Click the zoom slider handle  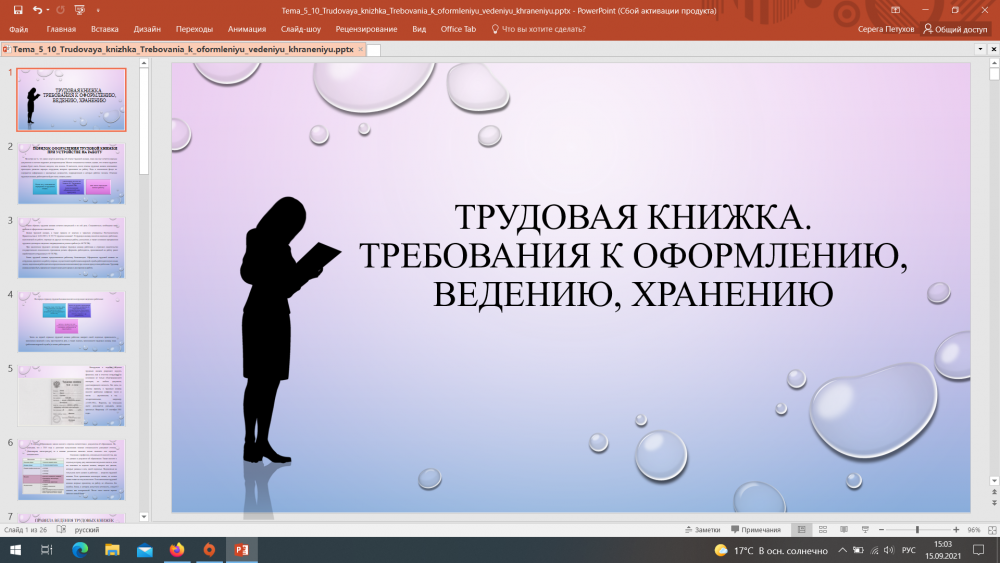(917, 529)
